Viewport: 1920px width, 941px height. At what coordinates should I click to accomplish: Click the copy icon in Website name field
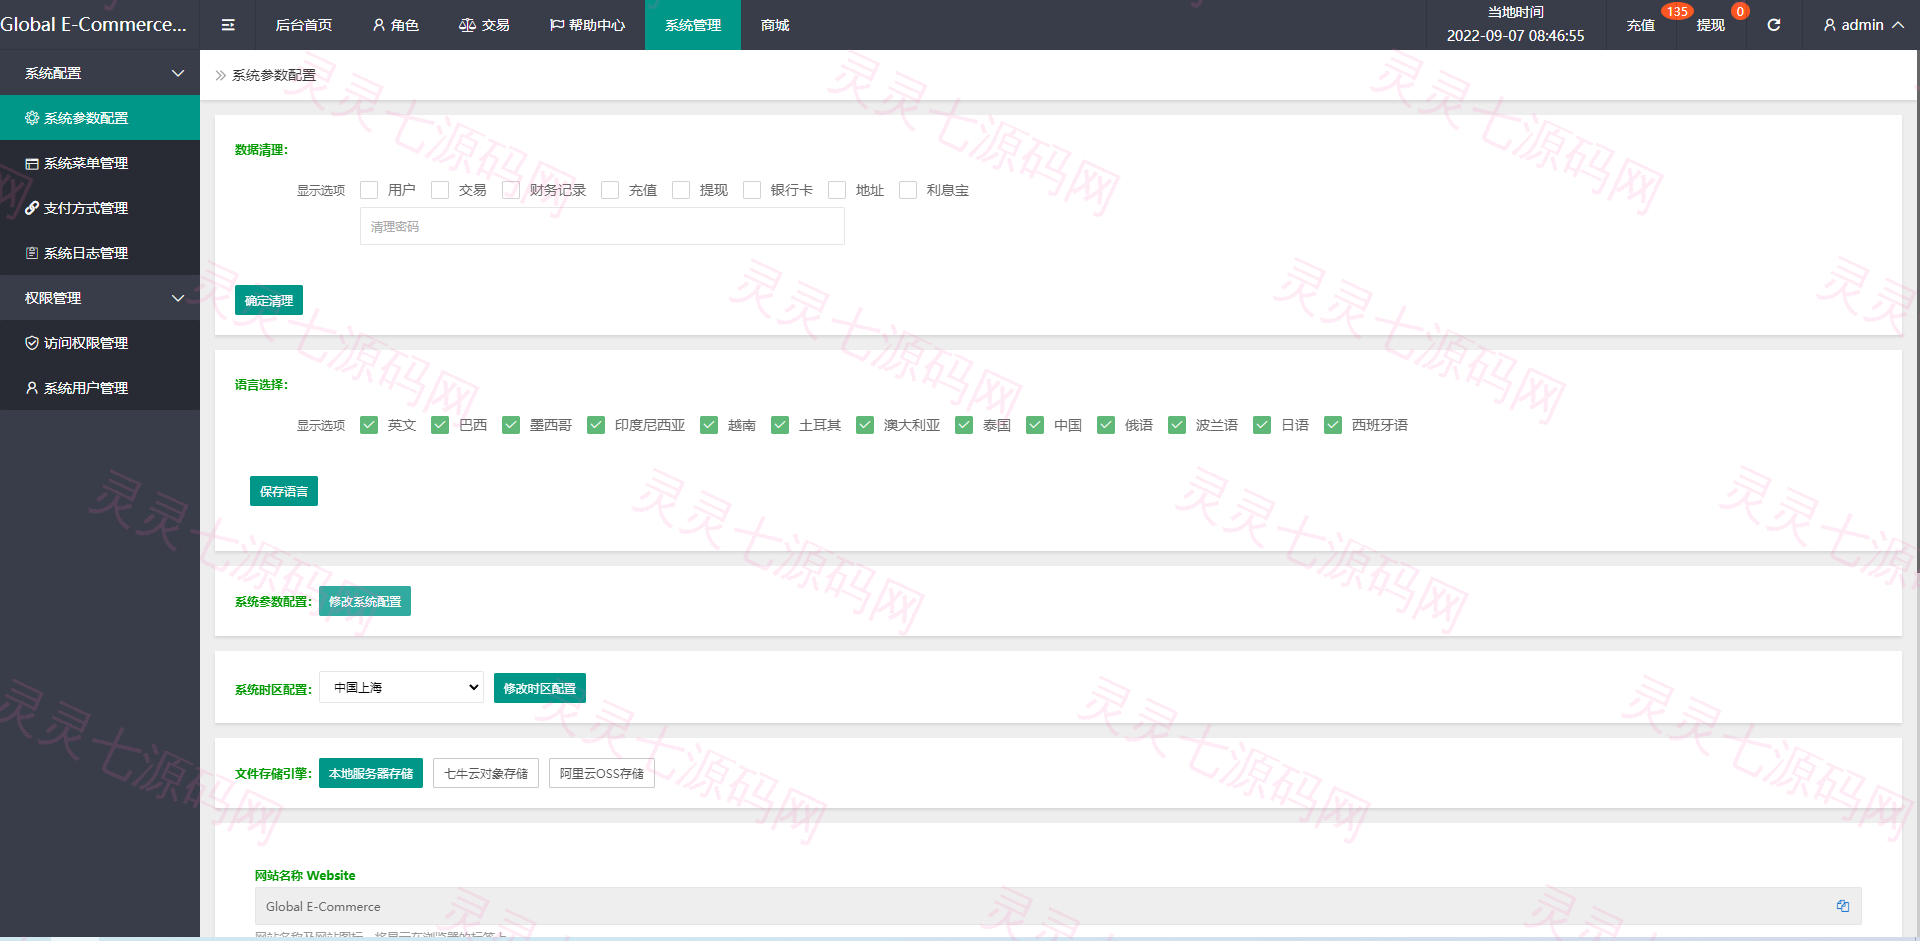click(1842, 906)
